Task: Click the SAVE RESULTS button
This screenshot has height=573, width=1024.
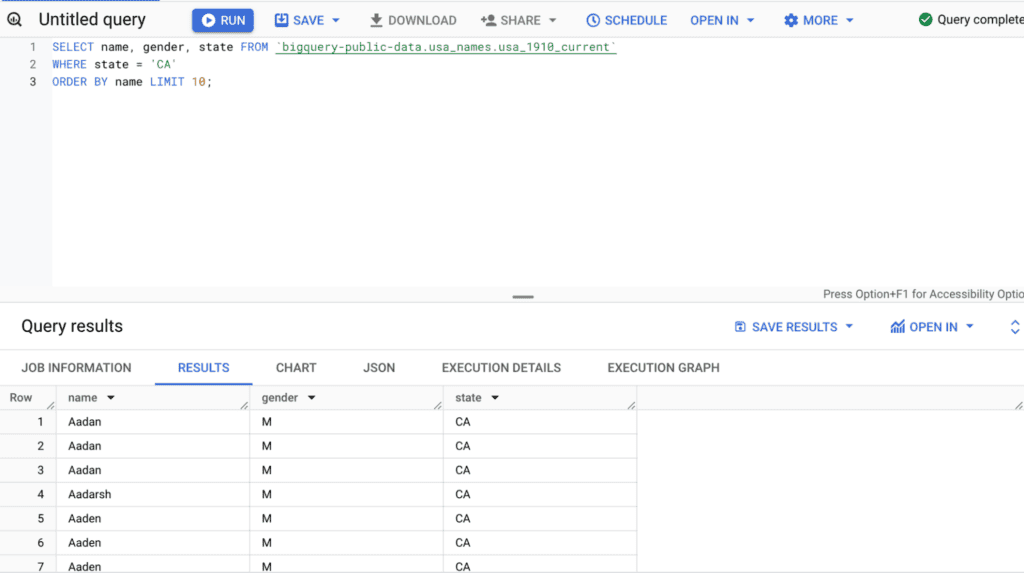Action: tap(786, 327)
